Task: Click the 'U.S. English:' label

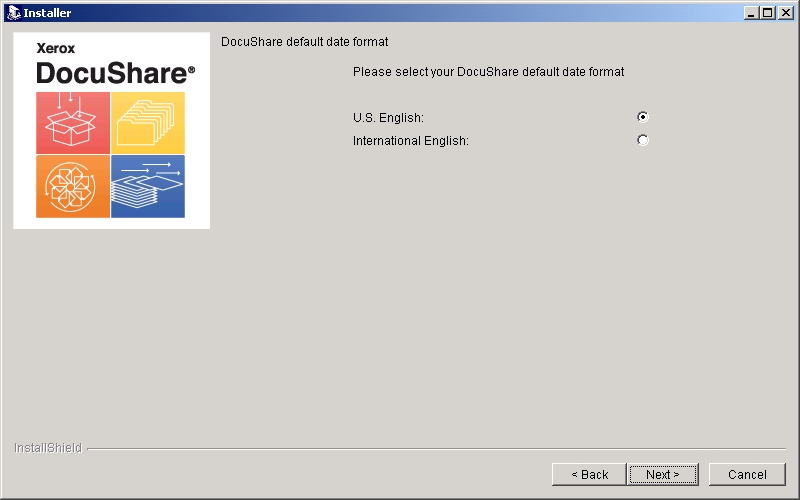Action: [x=388, y=118]
